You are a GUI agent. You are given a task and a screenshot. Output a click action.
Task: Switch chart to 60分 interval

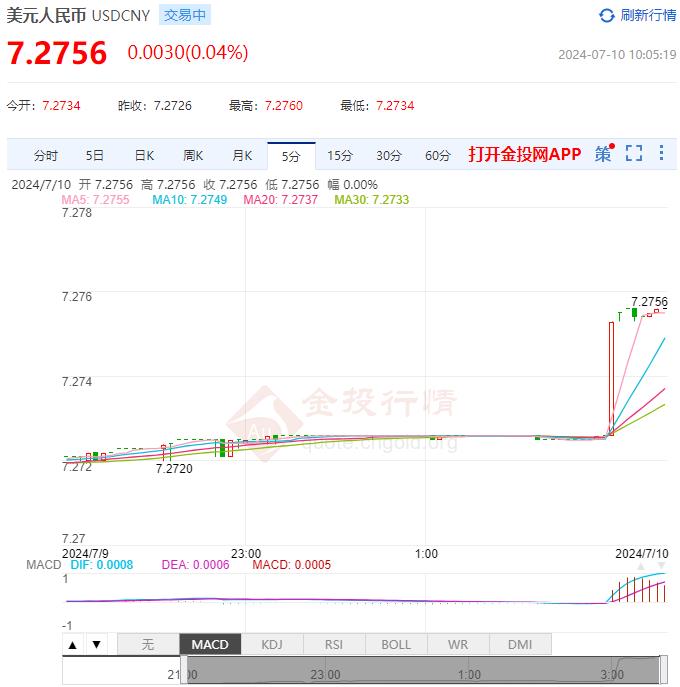[x=438, y=155]
